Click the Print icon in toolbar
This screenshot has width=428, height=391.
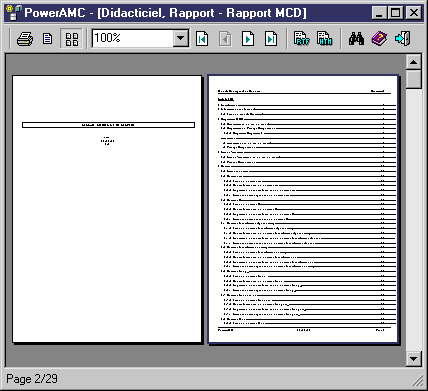(25, 39)
